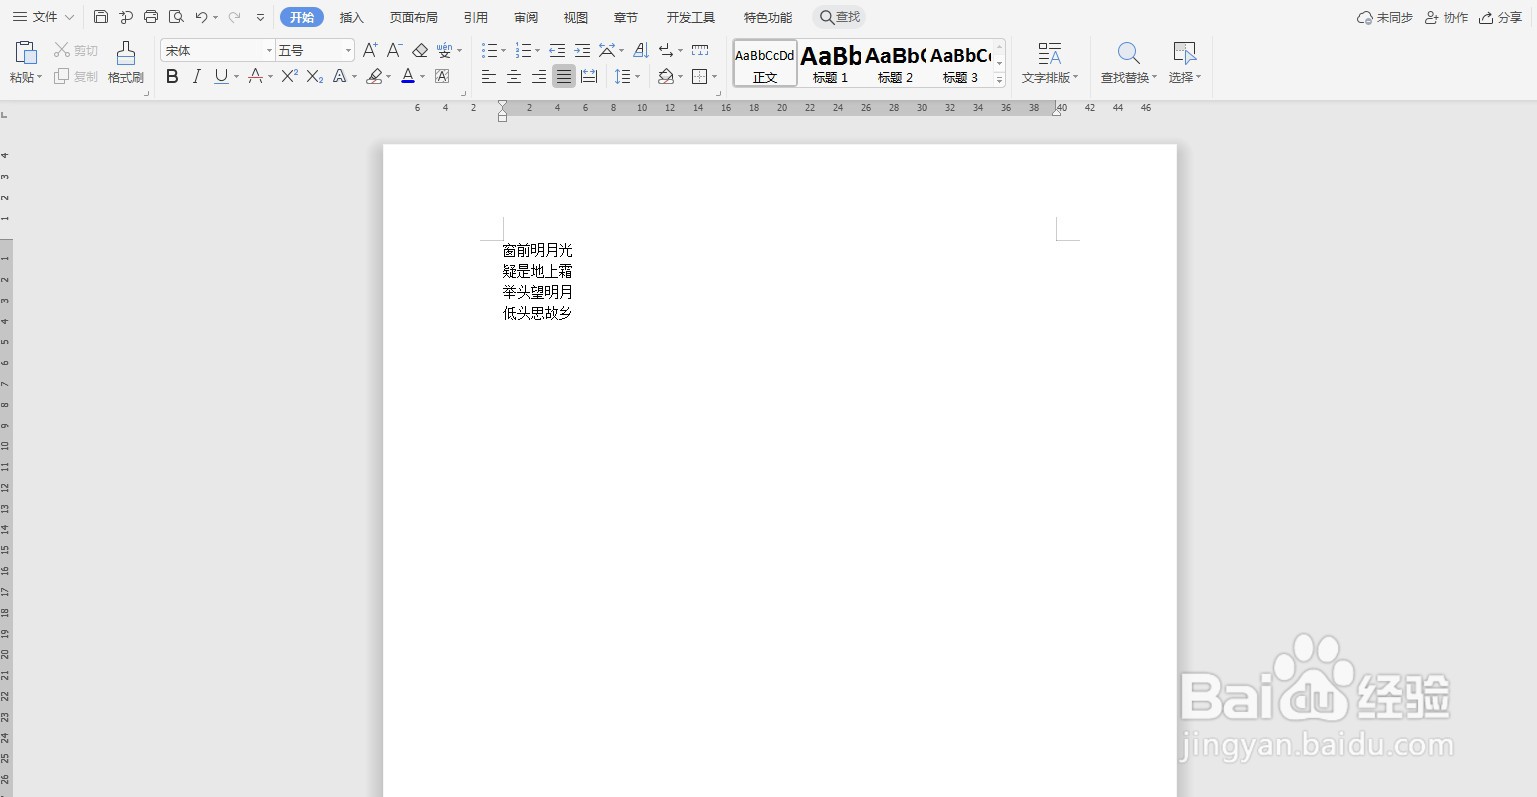Click bulleted list icon
The height and width of the screenshot is (797, 1537).
489,50
